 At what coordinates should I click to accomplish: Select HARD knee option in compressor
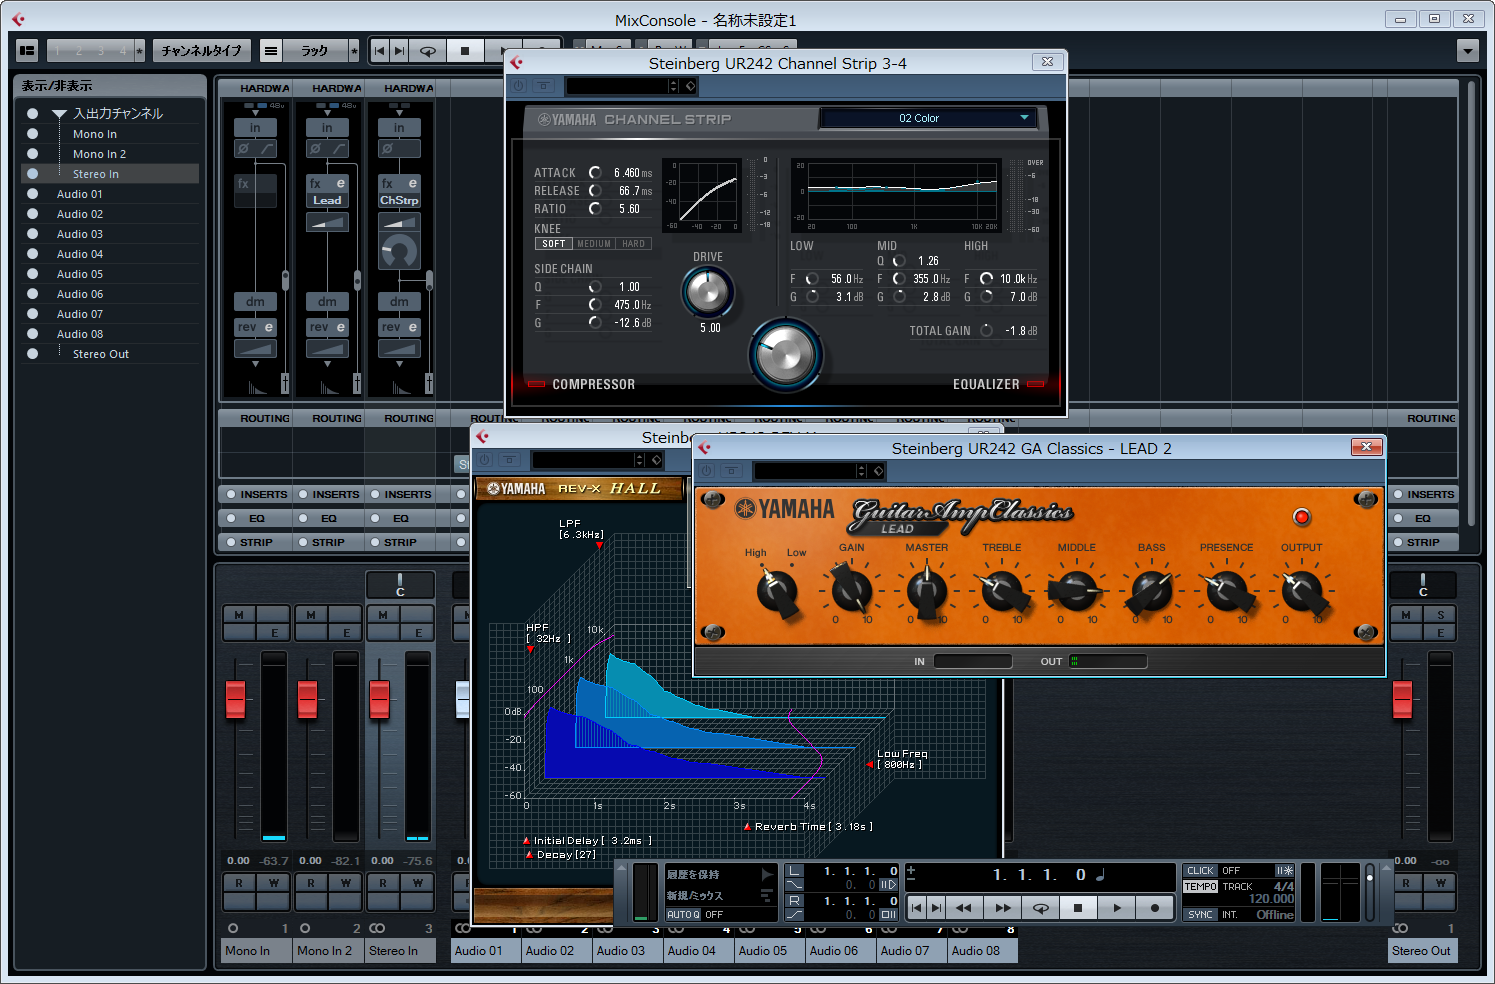634,244
